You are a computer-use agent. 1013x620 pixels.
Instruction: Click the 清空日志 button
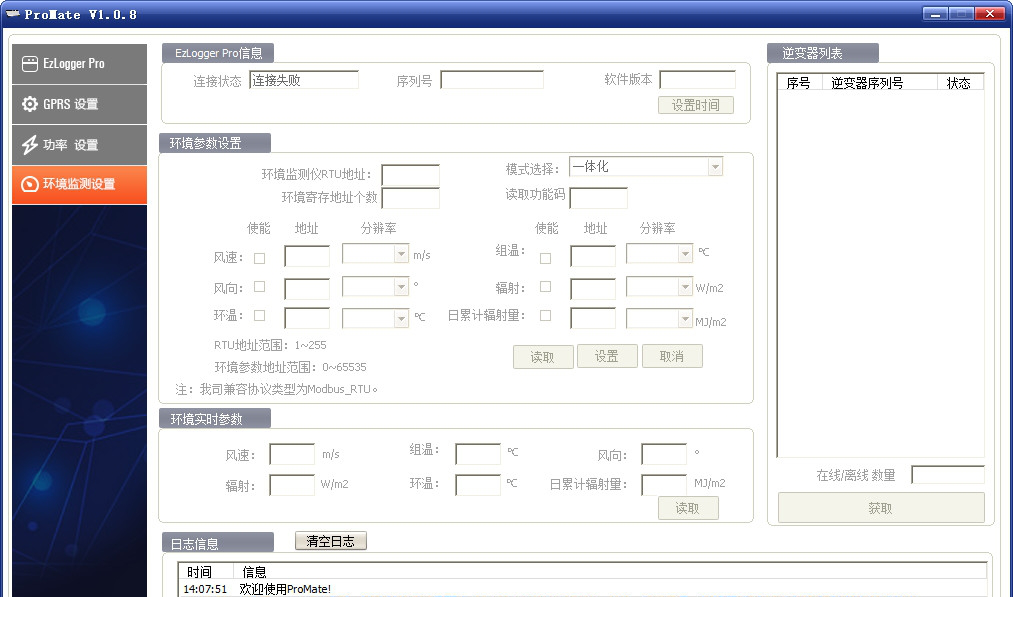tap(331, 541)
